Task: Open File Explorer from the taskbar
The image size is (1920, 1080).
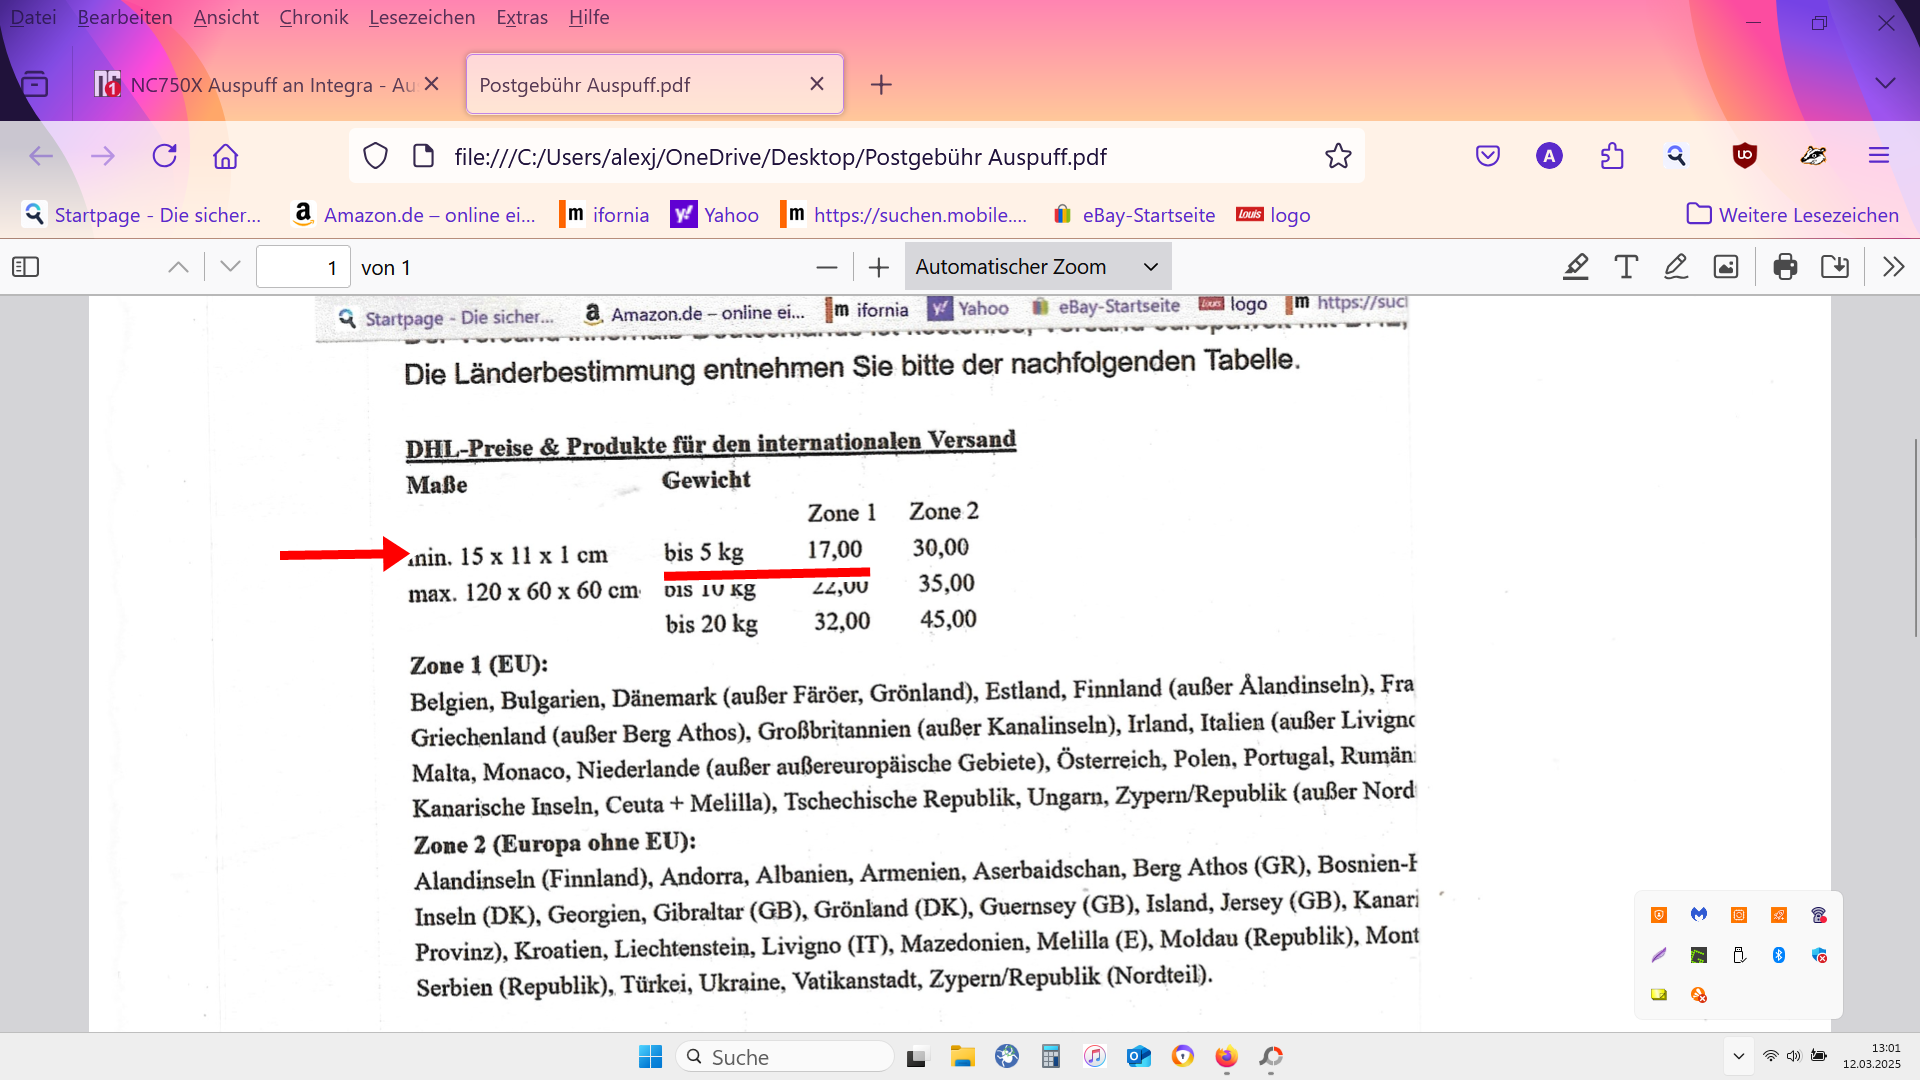Action: click(x=962, y=1057)
